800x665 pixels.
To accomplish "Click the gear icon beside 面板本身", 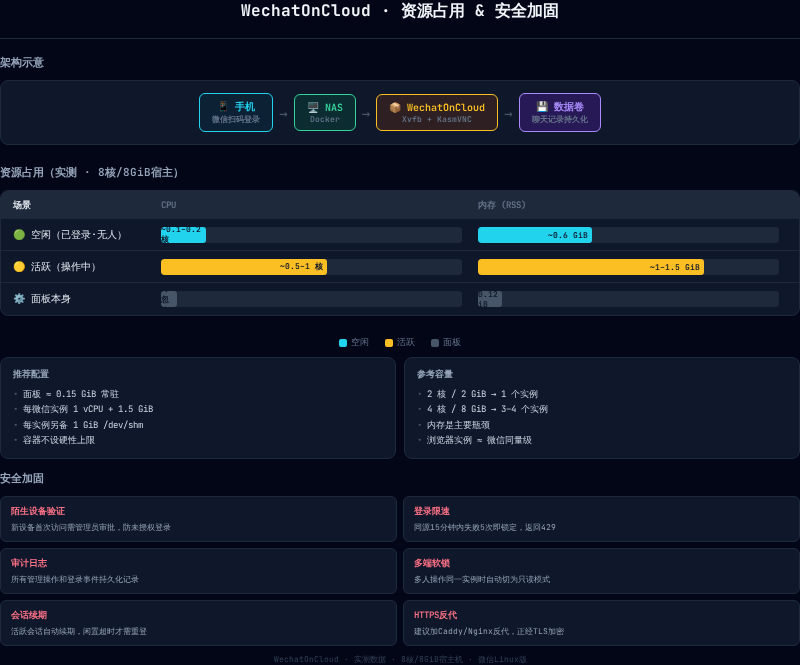I will 19,299.
